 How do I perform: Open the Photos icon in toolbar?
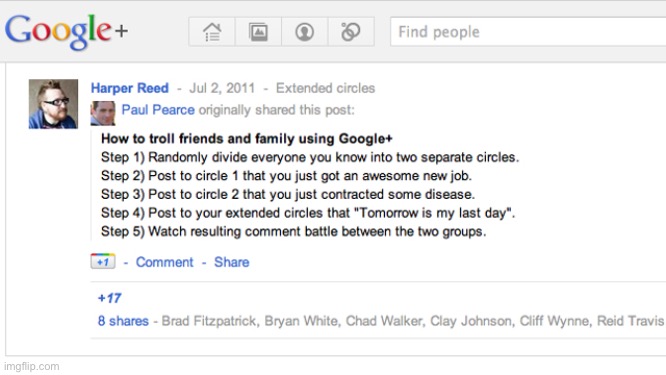click(258, 32)
